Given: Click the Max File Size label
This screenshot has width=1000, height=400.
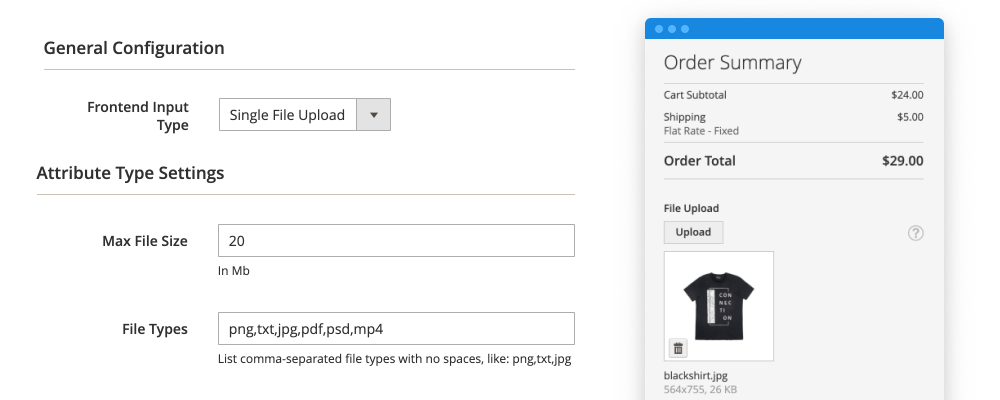Looking at the screenshot, I should click(144, 241).
